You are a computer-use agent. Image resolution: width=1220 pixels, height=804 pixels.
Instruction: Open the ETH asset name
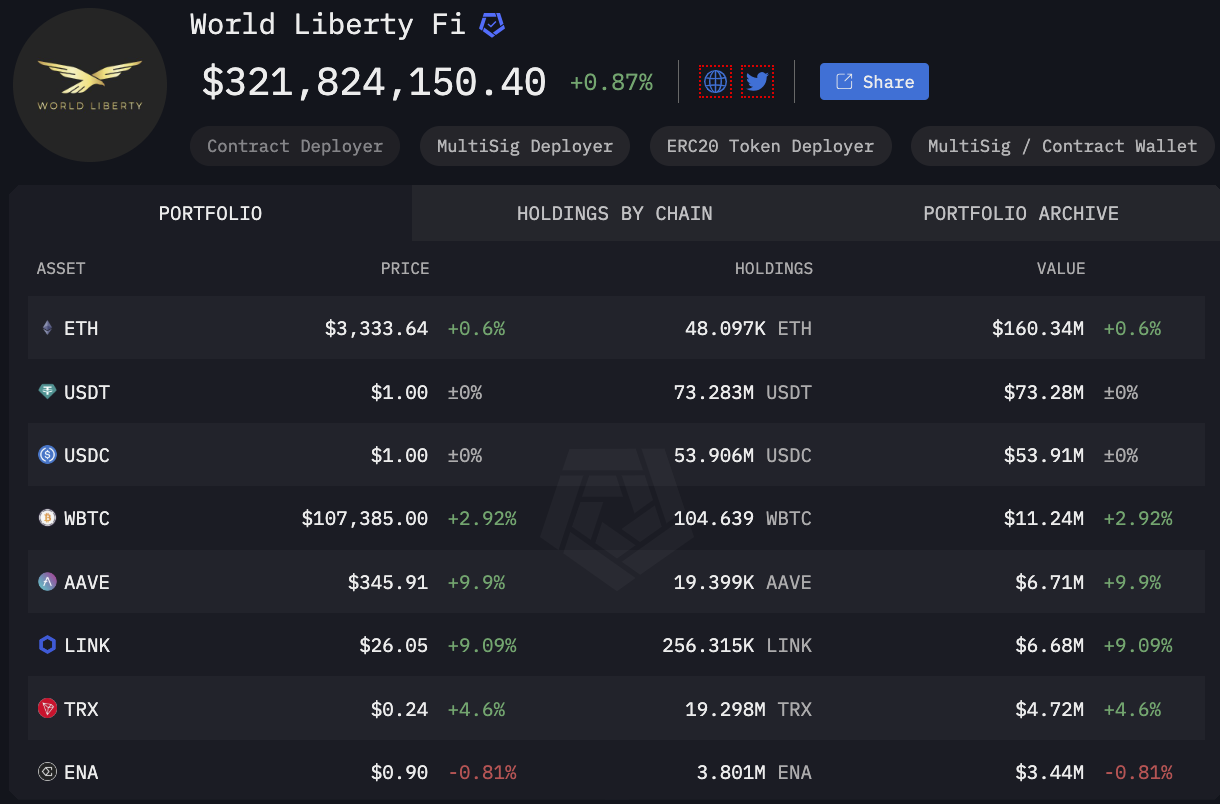[x=81, y=328]
